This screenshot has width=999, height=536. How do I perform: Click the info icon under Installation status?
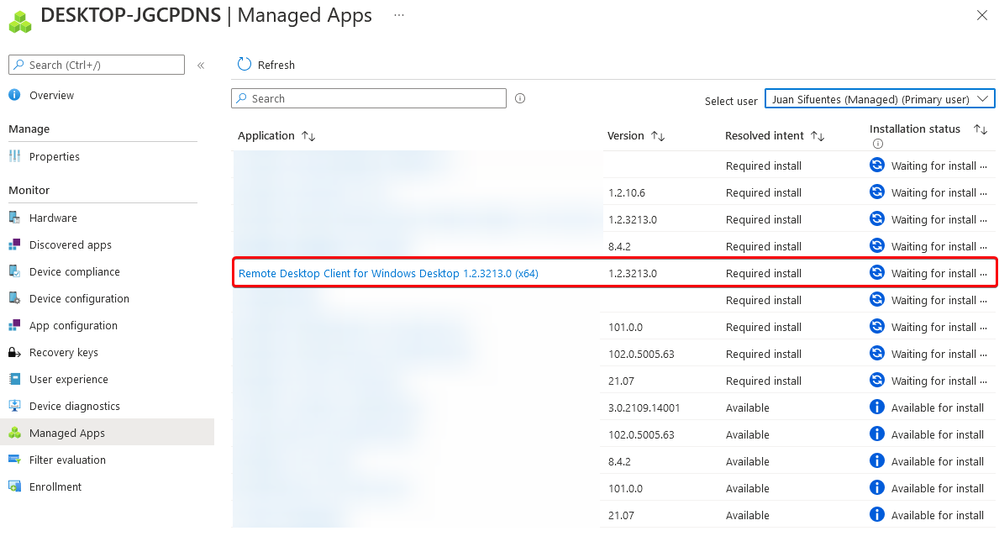[877, 143]
